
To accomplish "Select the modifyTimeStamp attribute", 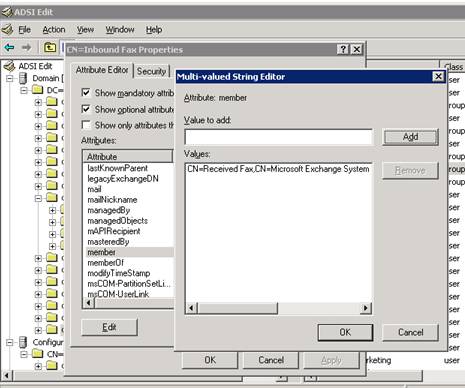I will pos(118,273).
